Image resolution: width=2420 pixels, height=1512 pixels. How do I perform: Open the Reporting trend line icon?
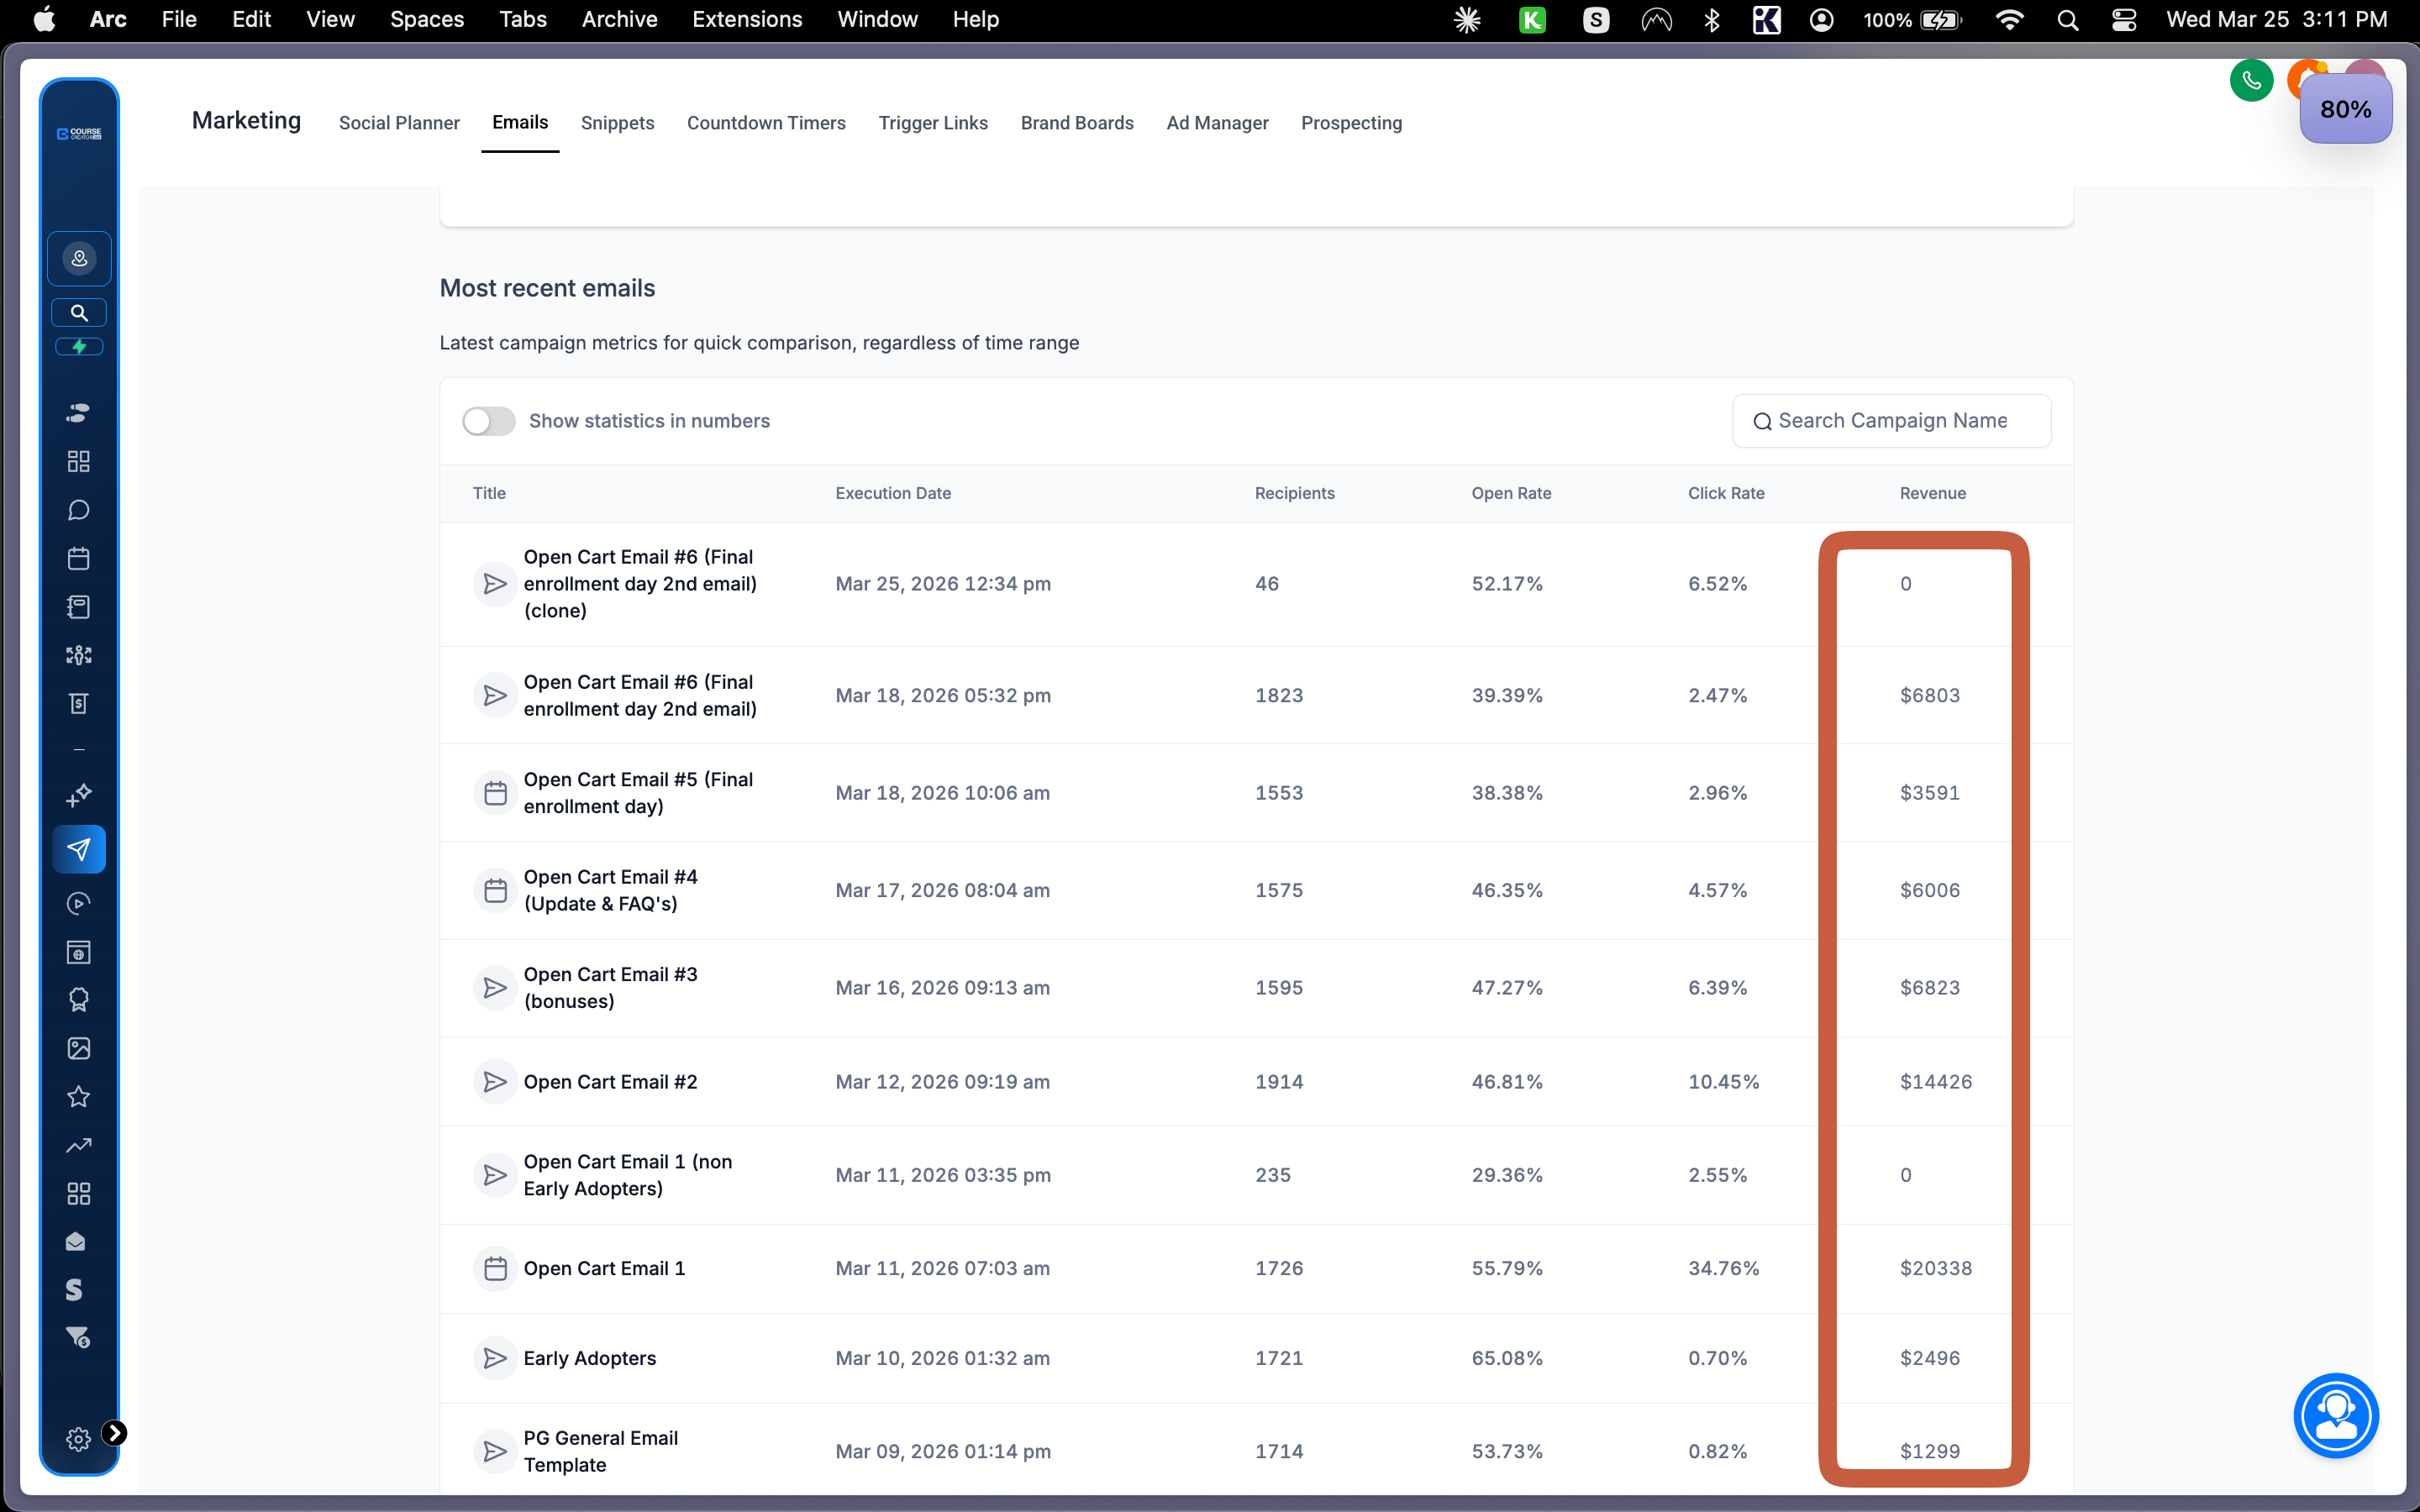(x=79, y=1145)
